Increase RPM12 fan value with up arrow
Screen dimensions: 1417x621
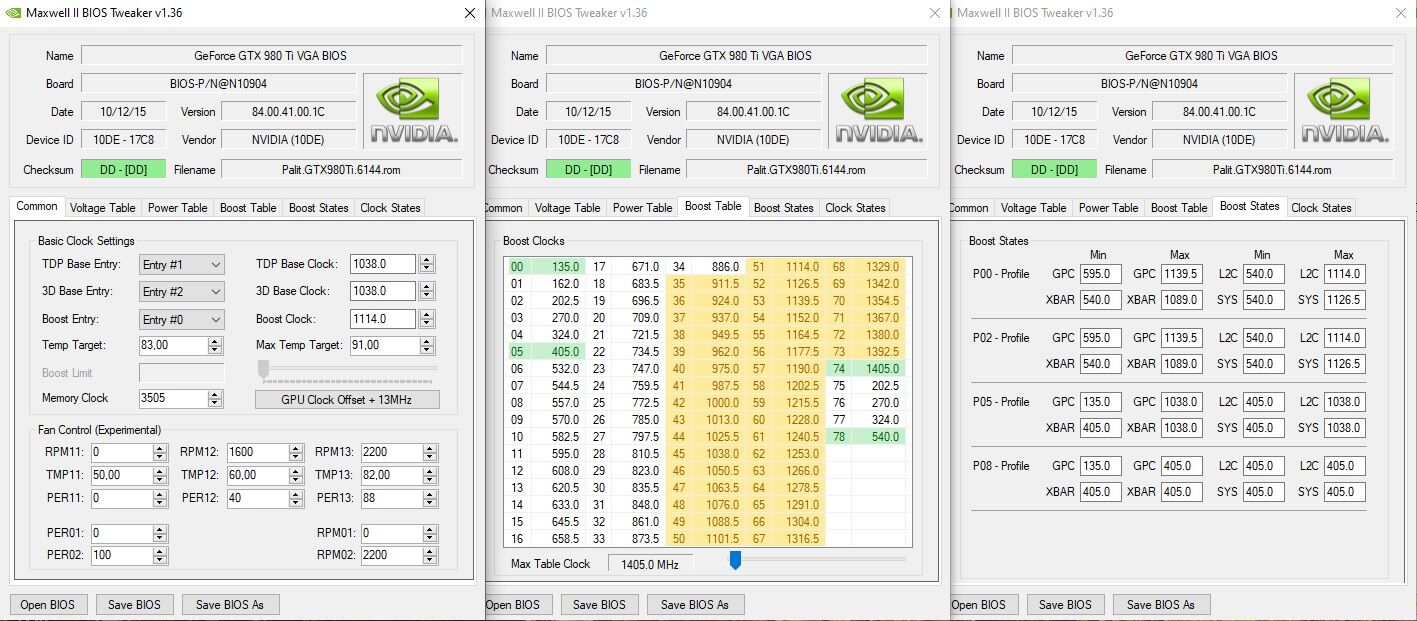pyautogui.click(x=295, y=448)
